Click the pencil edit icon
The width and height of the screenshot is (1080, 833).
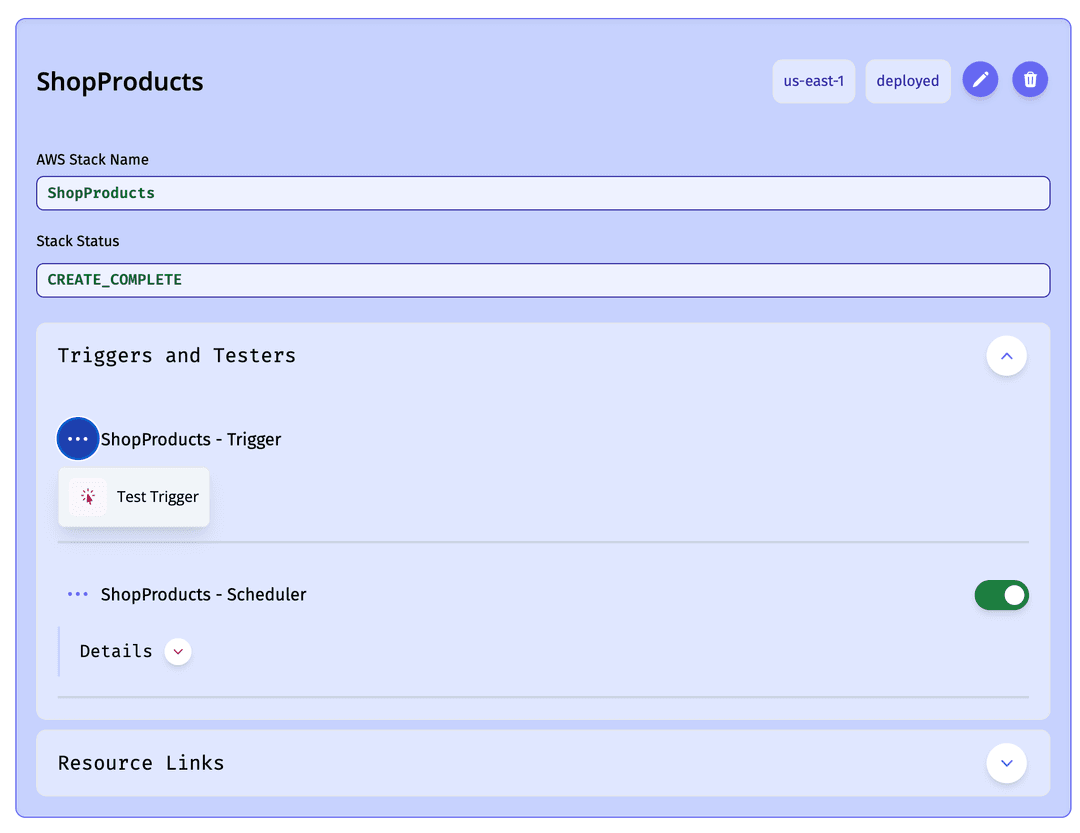pos(980,80)
